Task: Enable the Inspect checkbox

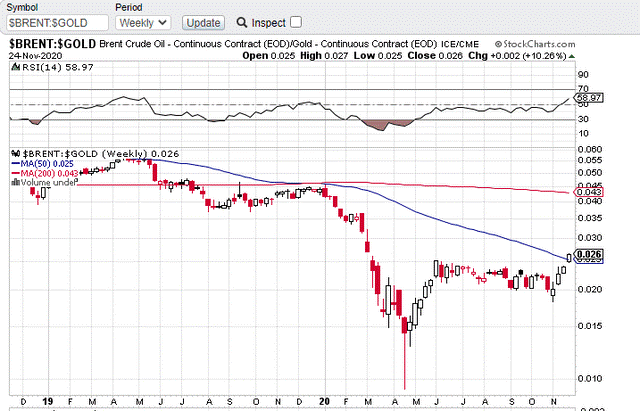Action: coord(295,22)
